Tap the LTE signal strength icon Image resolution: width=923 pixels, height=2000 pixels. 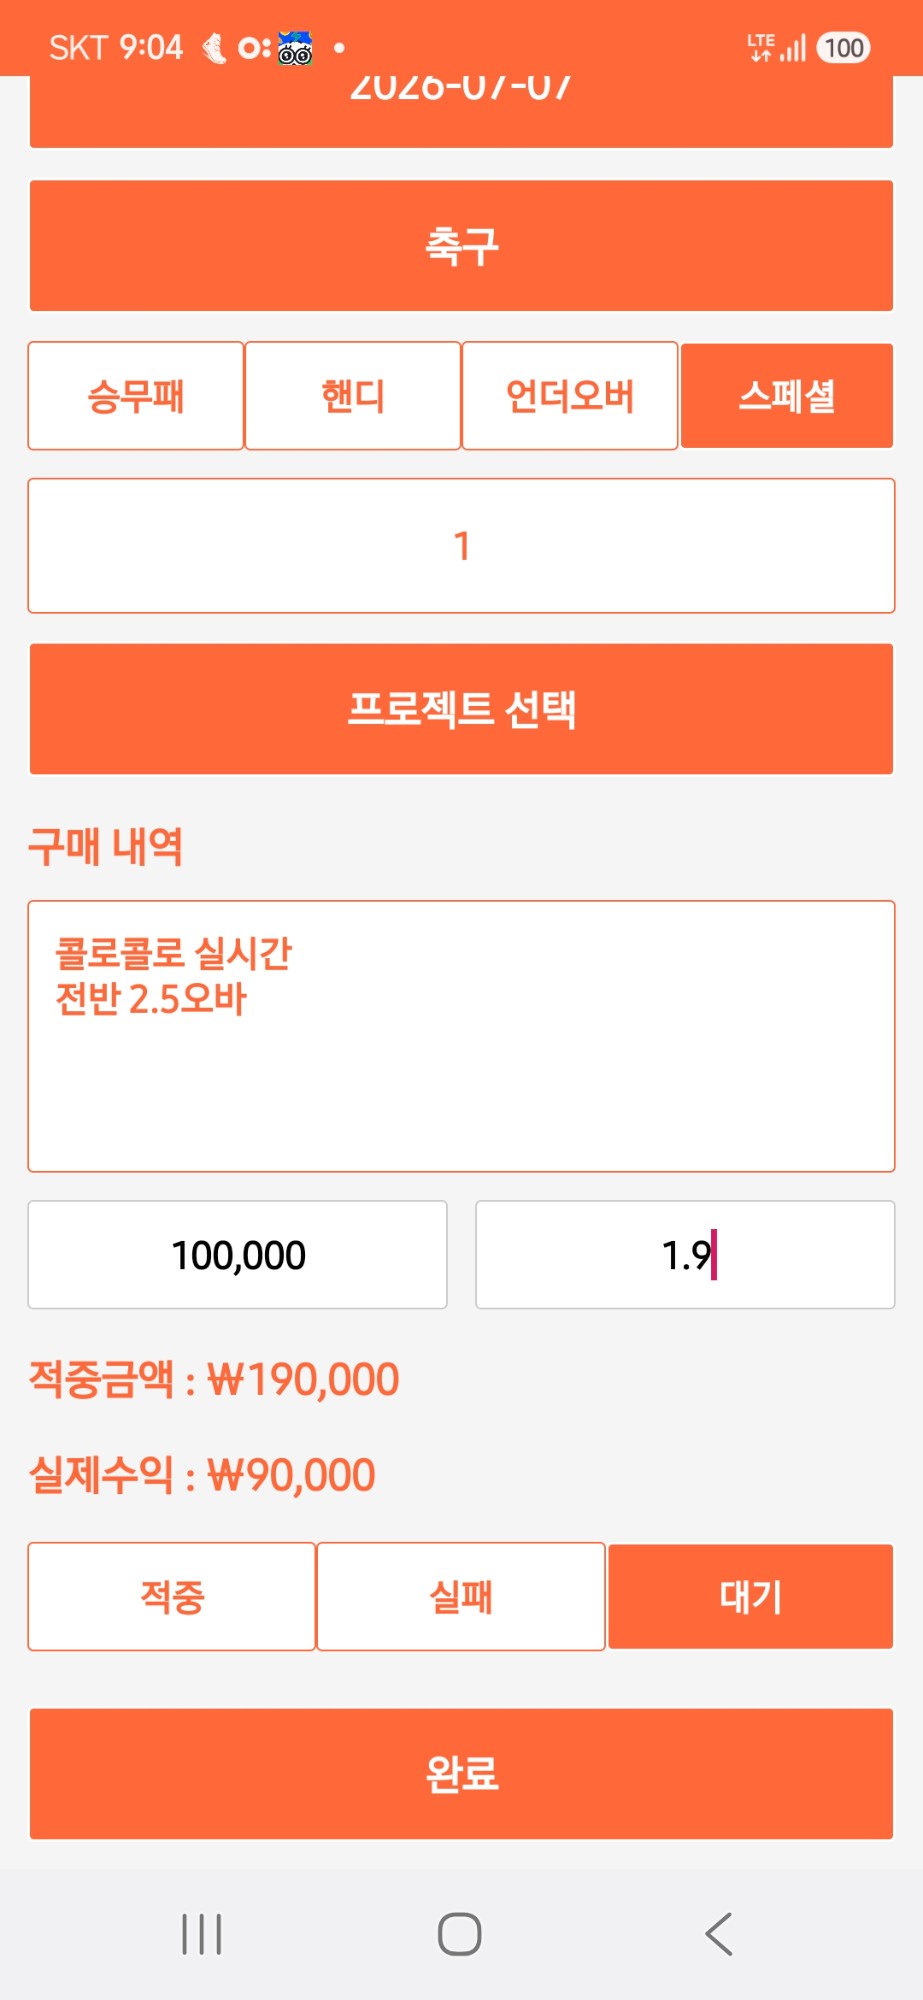[x=776, y=48]
